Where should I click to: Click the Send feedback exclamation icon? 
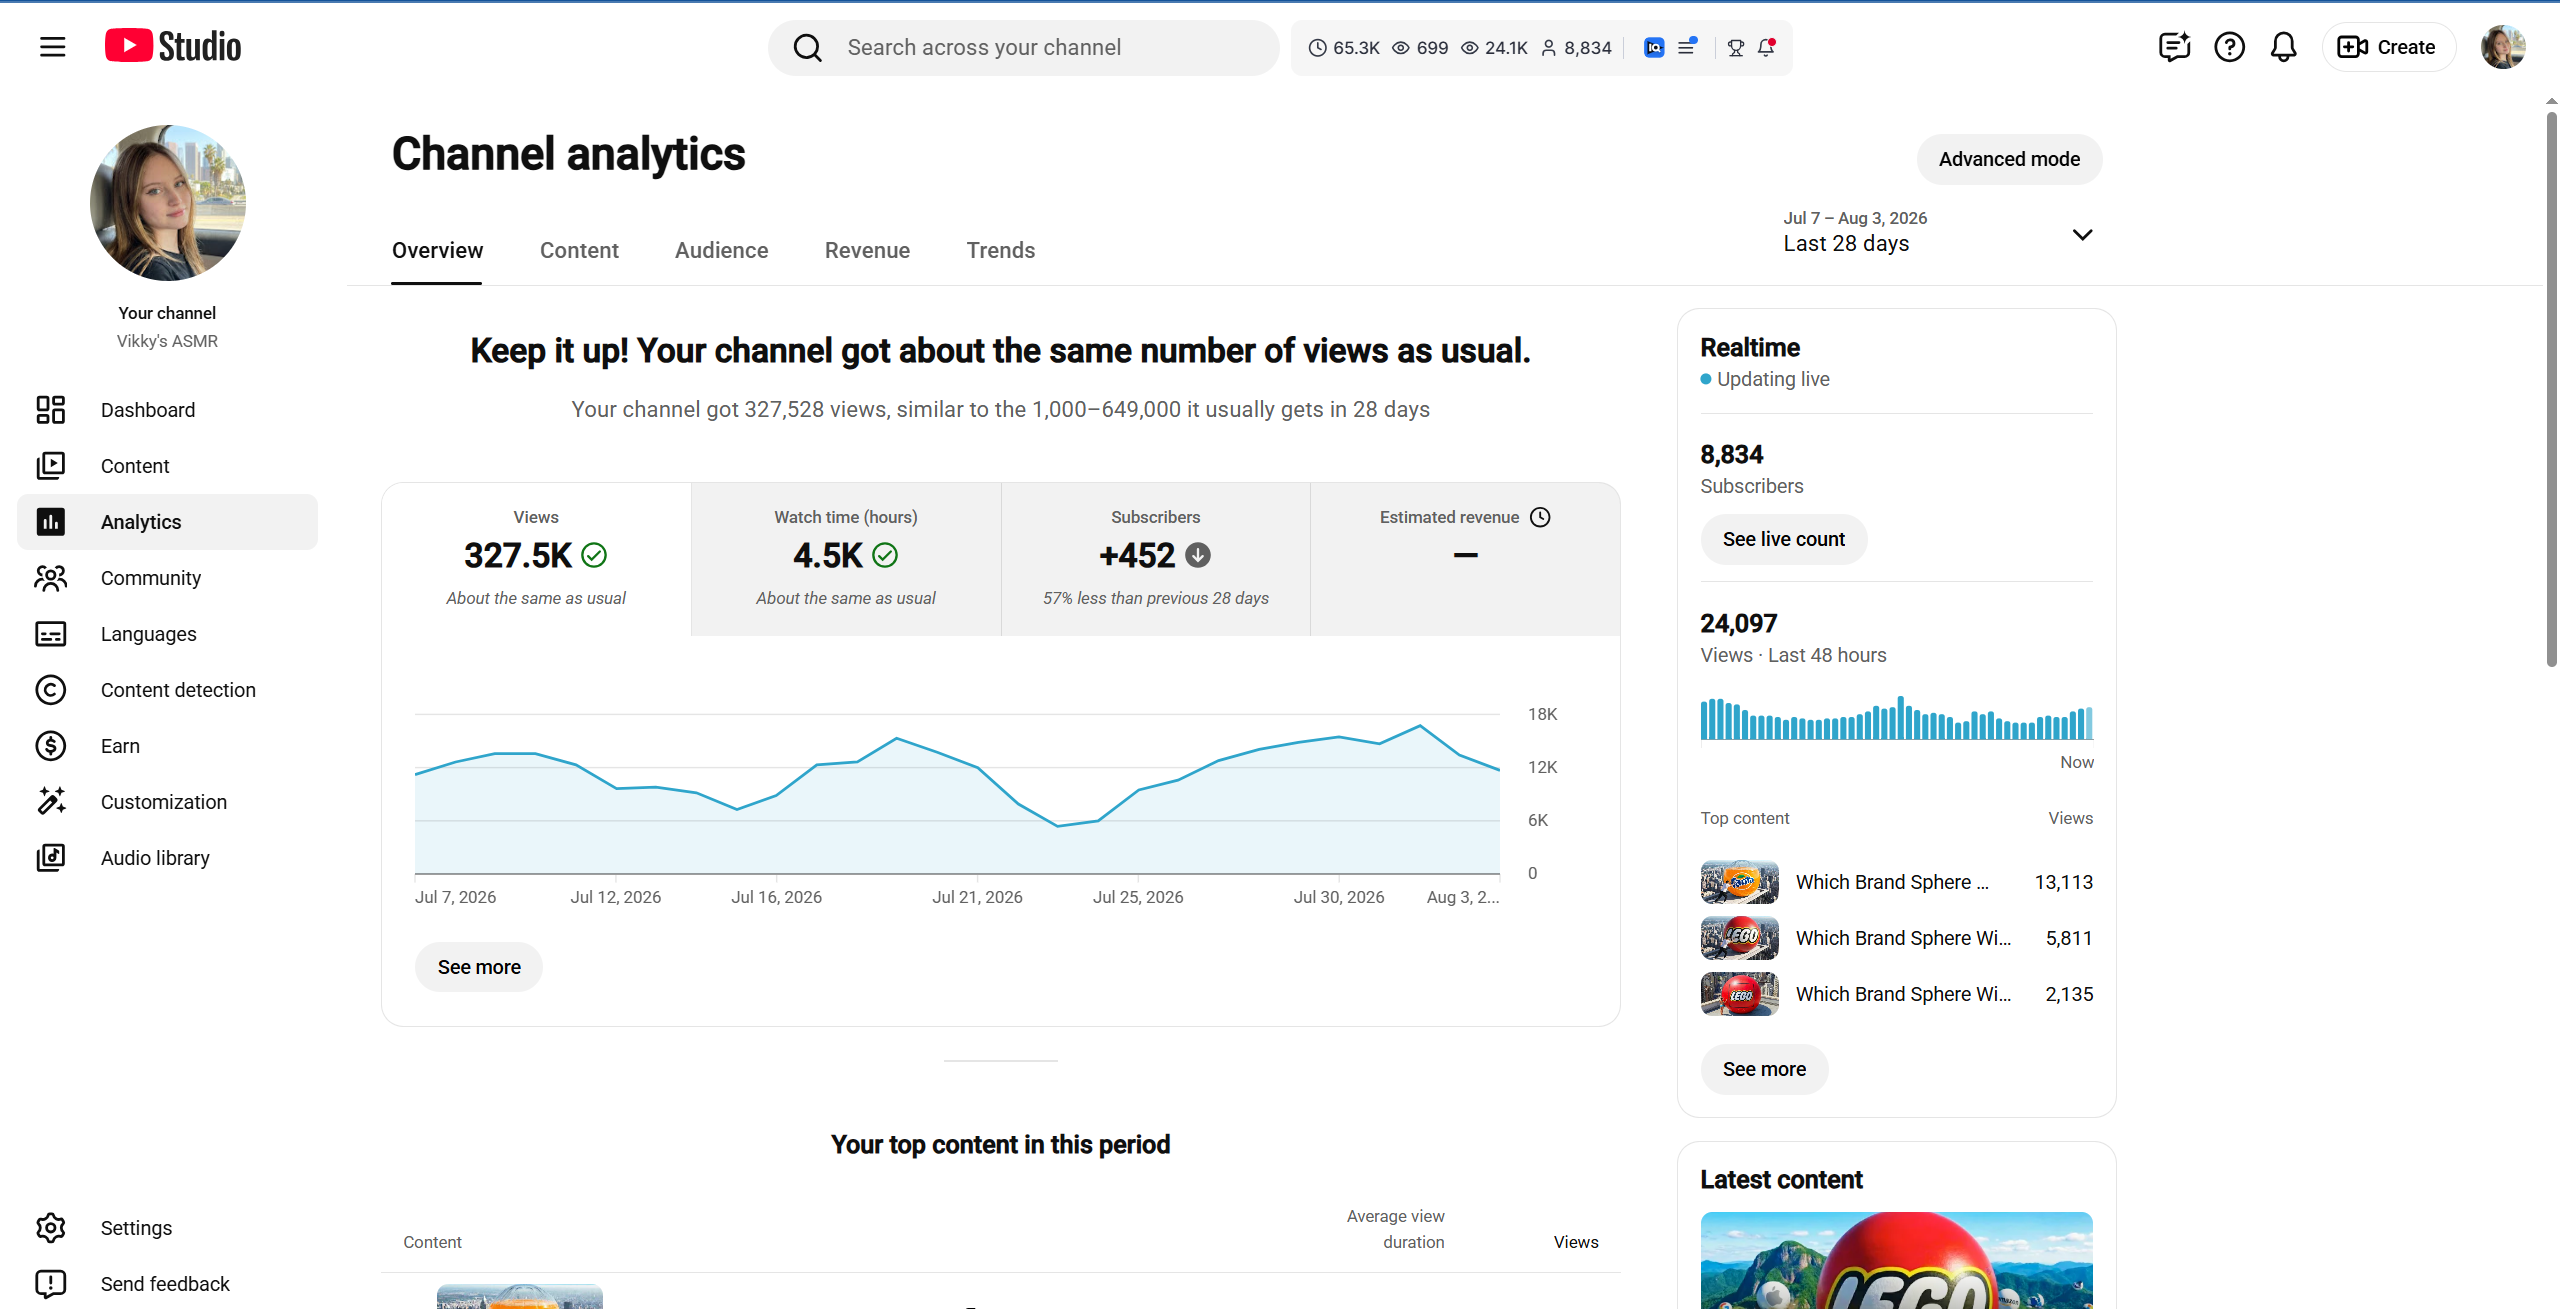51,1284
